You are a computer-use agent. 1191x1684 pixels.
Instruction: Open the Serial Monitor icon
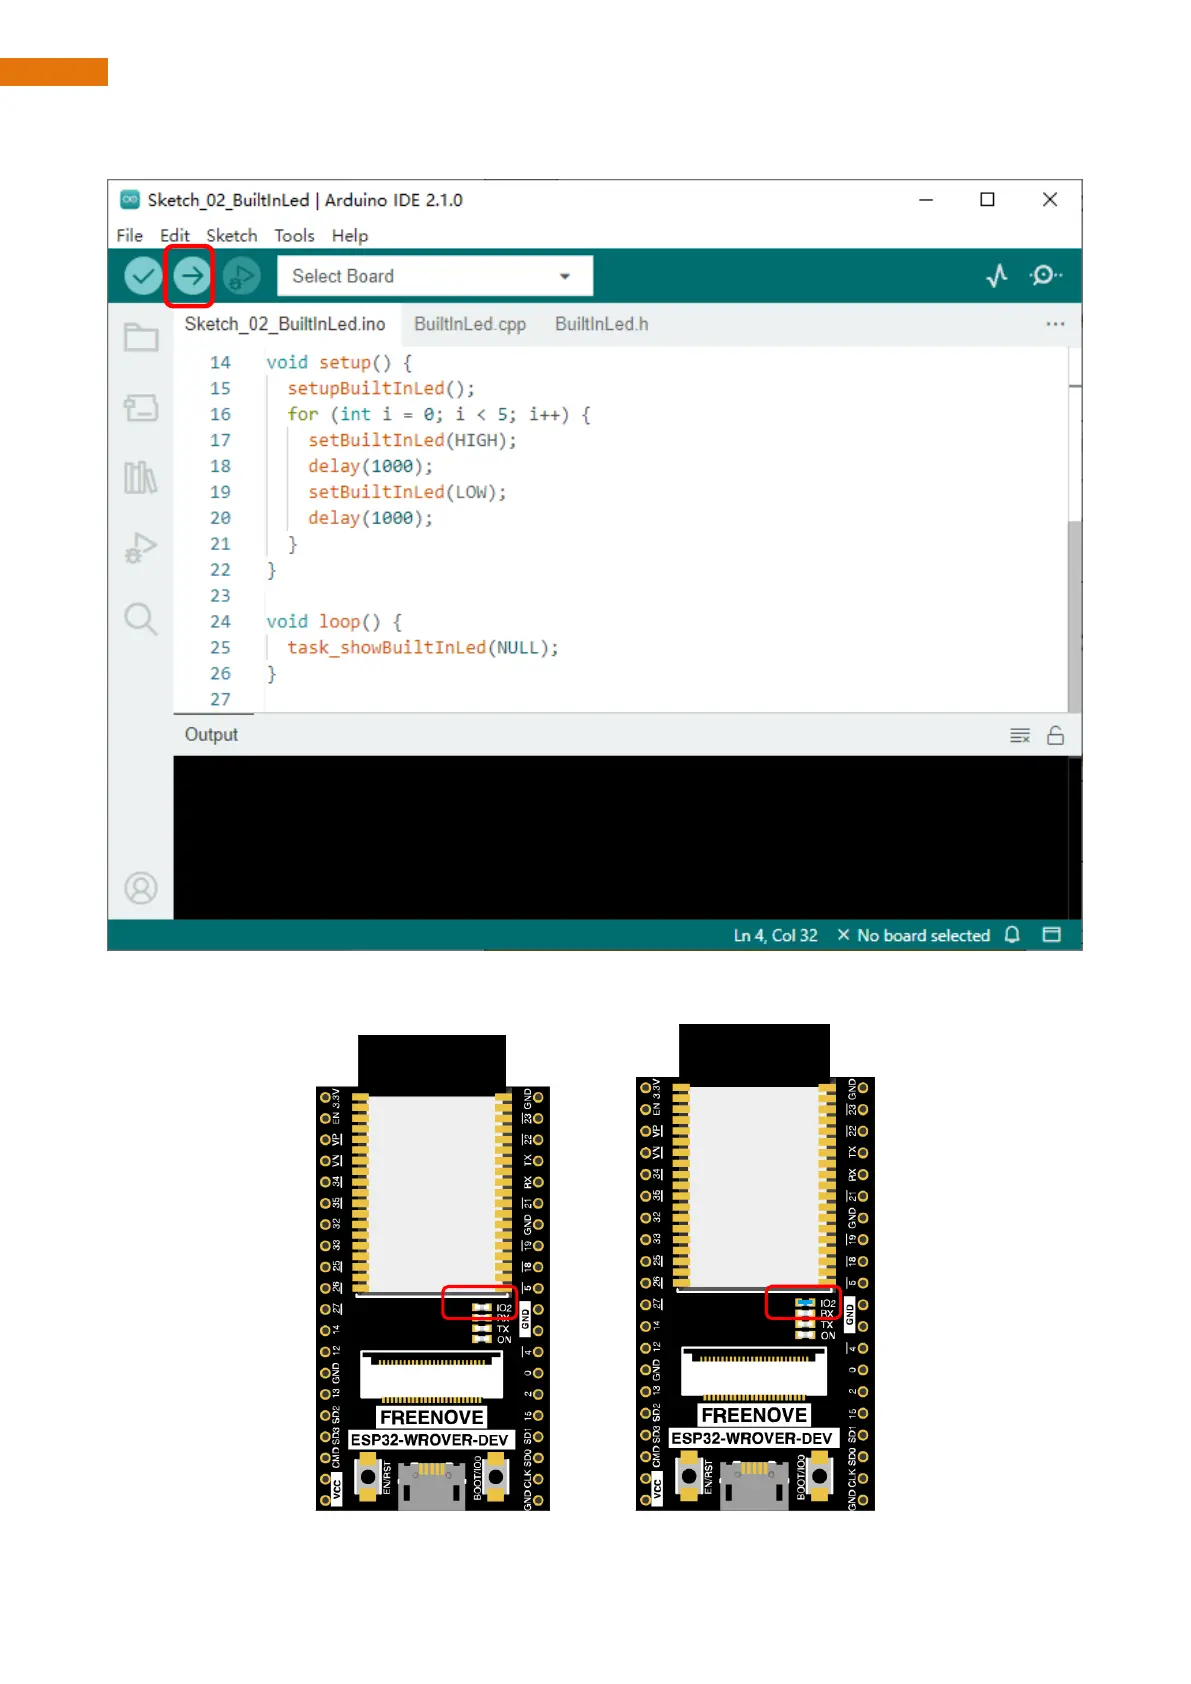click(x=1045, y=275)
